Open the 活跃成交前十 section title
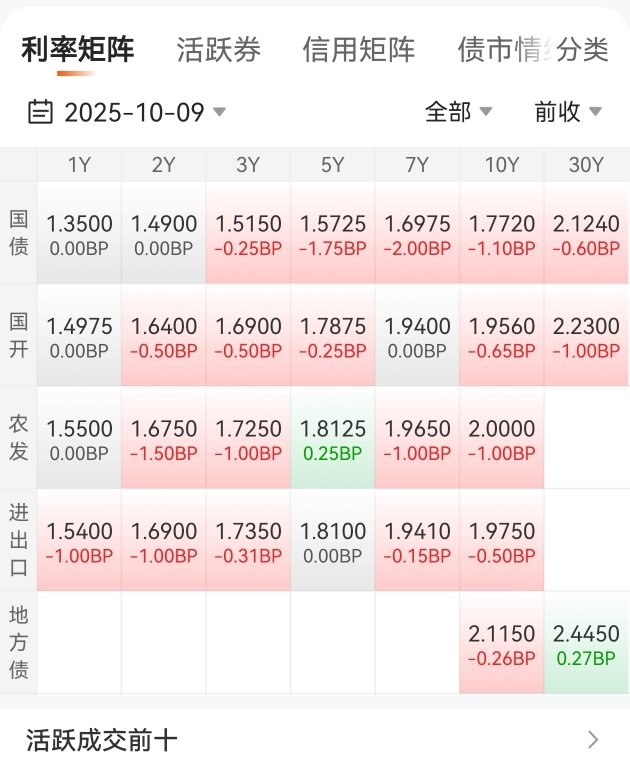 click(x=101, y=740)
